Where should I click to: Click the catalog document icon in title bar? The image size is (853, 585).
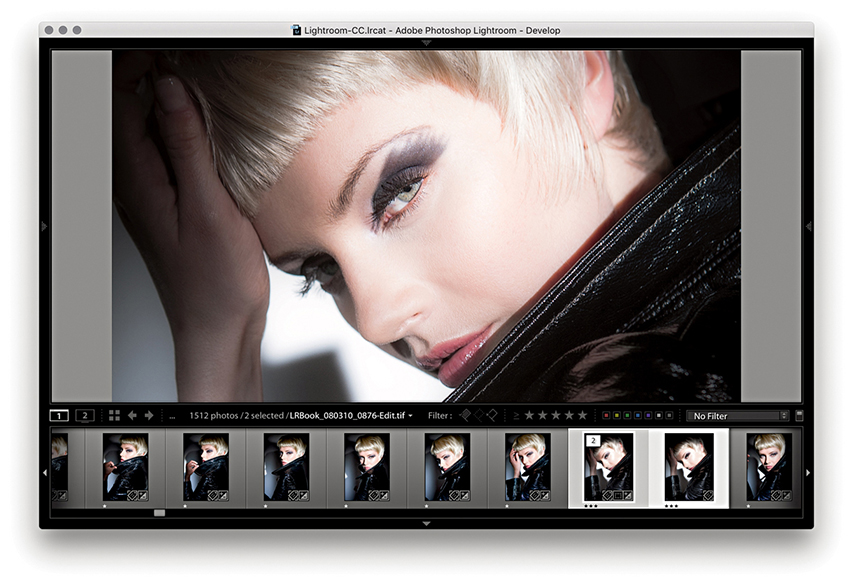pyautogui.click(x=296, y=30)
